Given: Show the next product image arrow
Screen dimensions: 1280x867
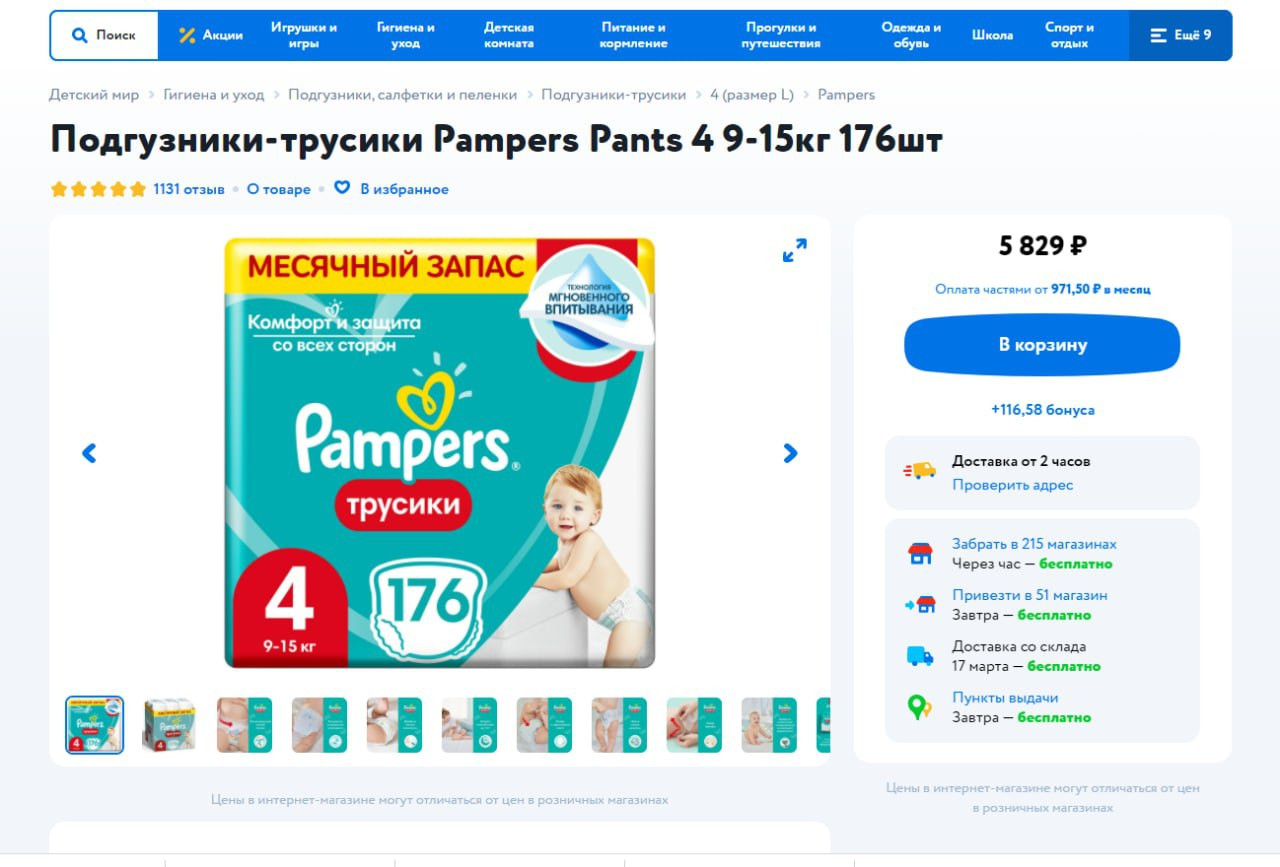Looking at the screenshot, I should [790, 453].
